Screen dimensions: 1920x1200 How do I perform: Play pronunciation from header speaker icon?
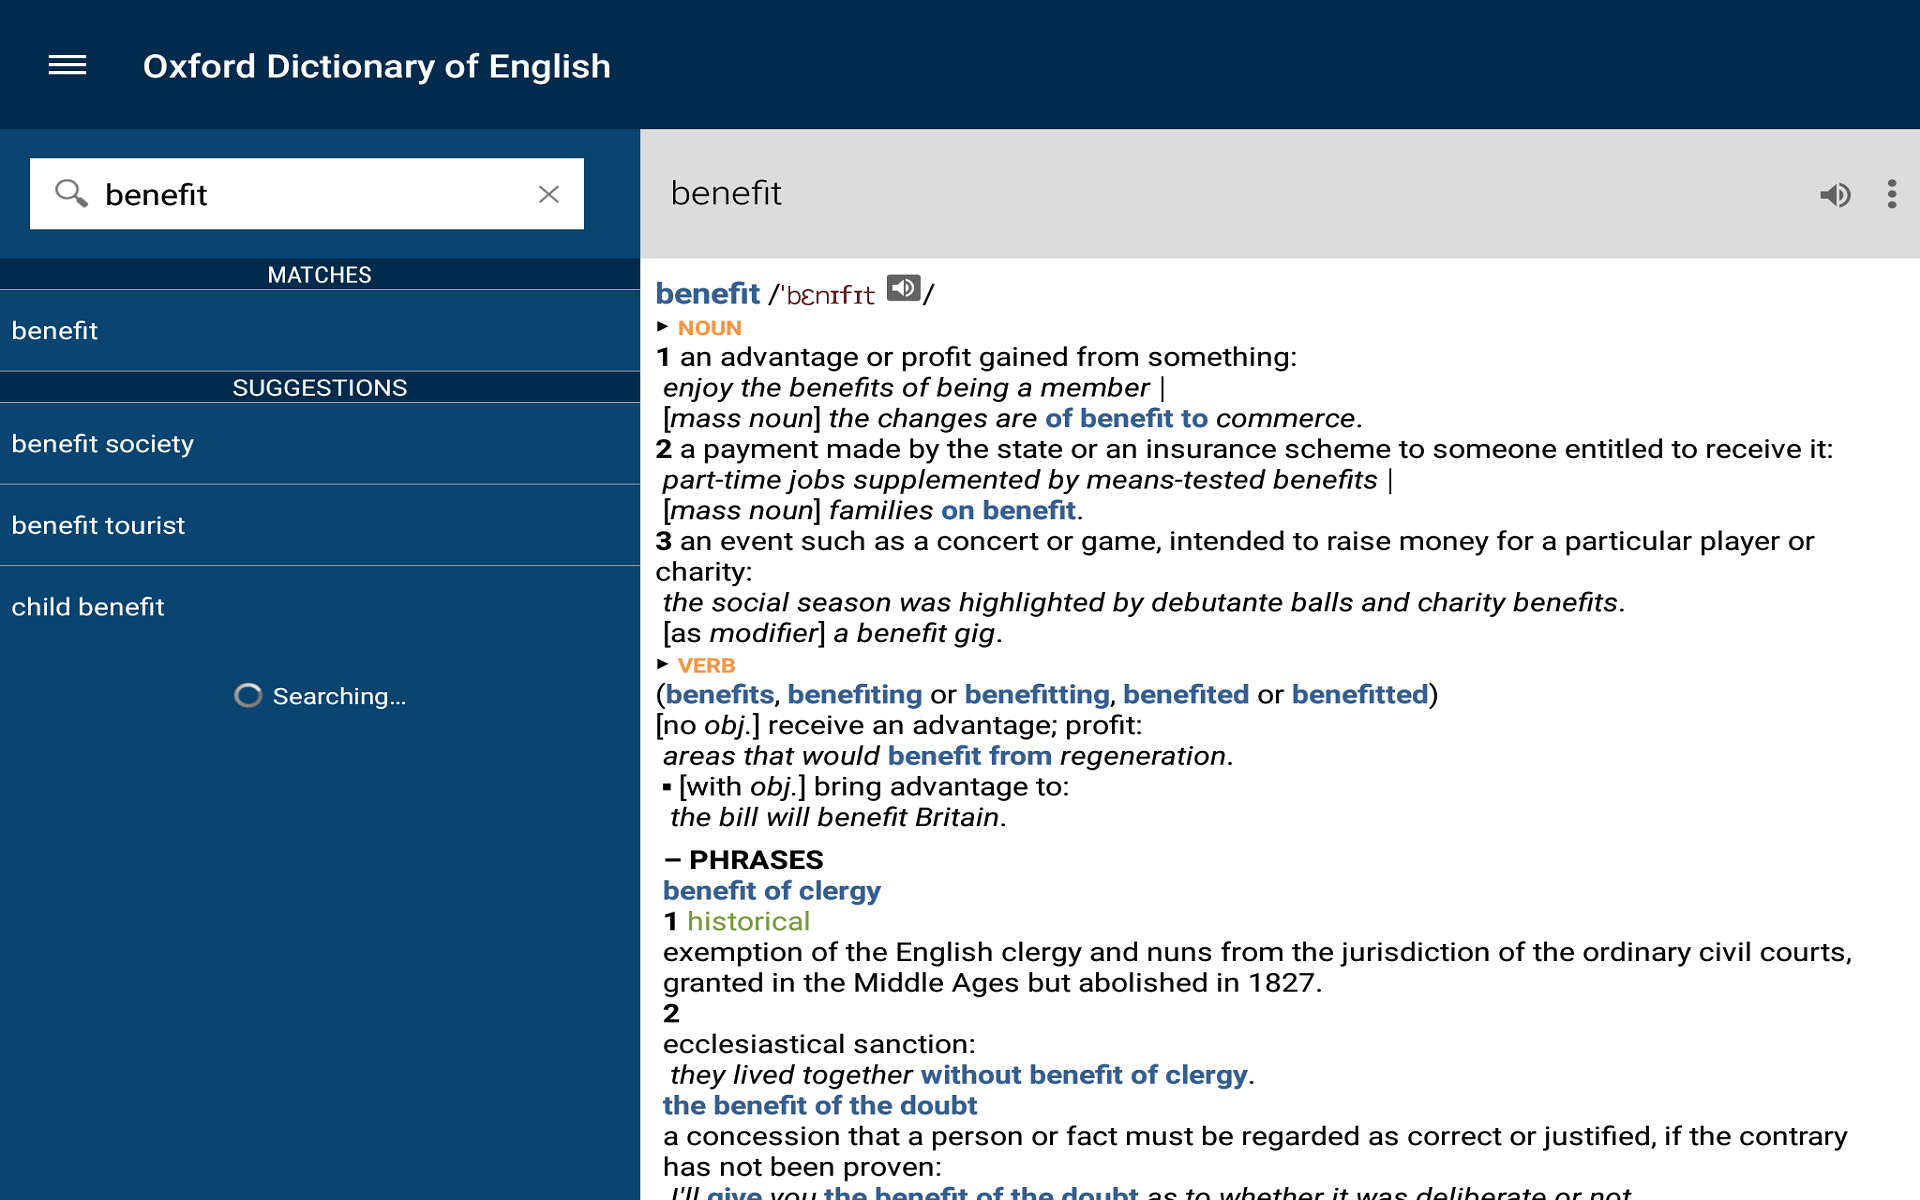pyautogui.click(x=1835, y=194)
